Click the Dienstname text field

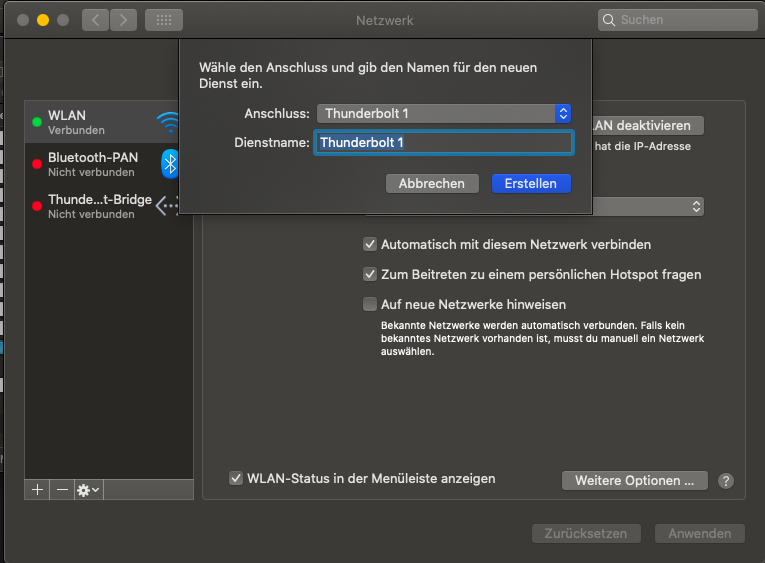point(443,143)
